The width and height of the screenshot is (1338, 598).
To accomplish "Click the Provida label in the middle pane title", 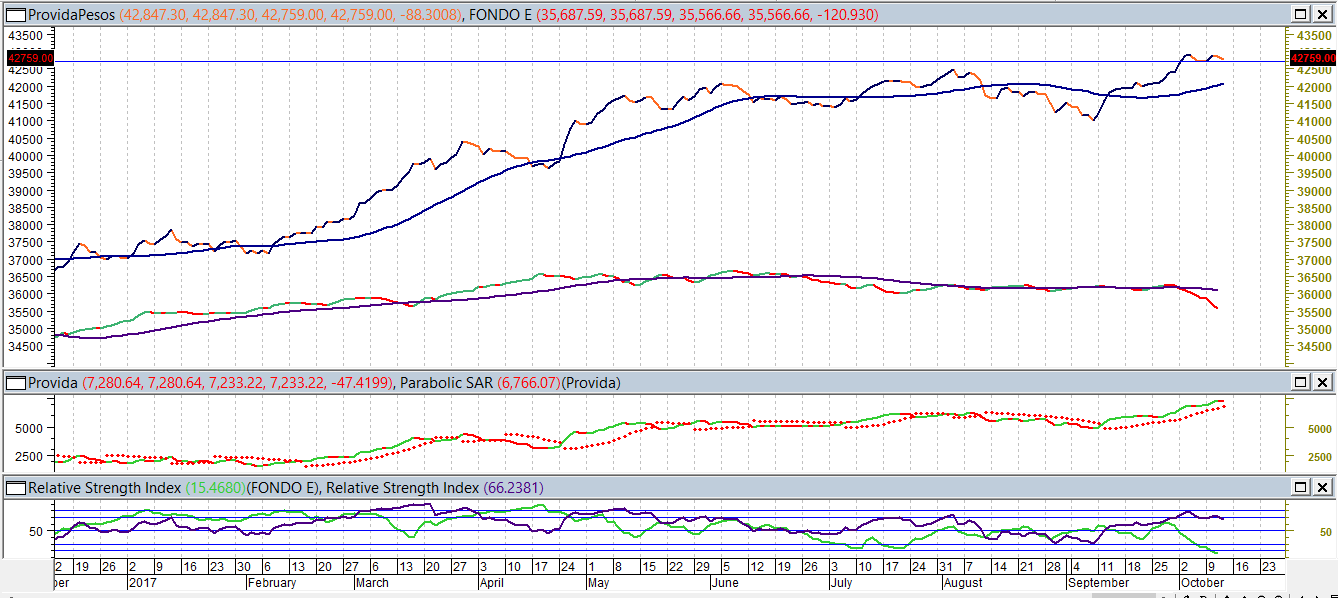I will 53,383.
